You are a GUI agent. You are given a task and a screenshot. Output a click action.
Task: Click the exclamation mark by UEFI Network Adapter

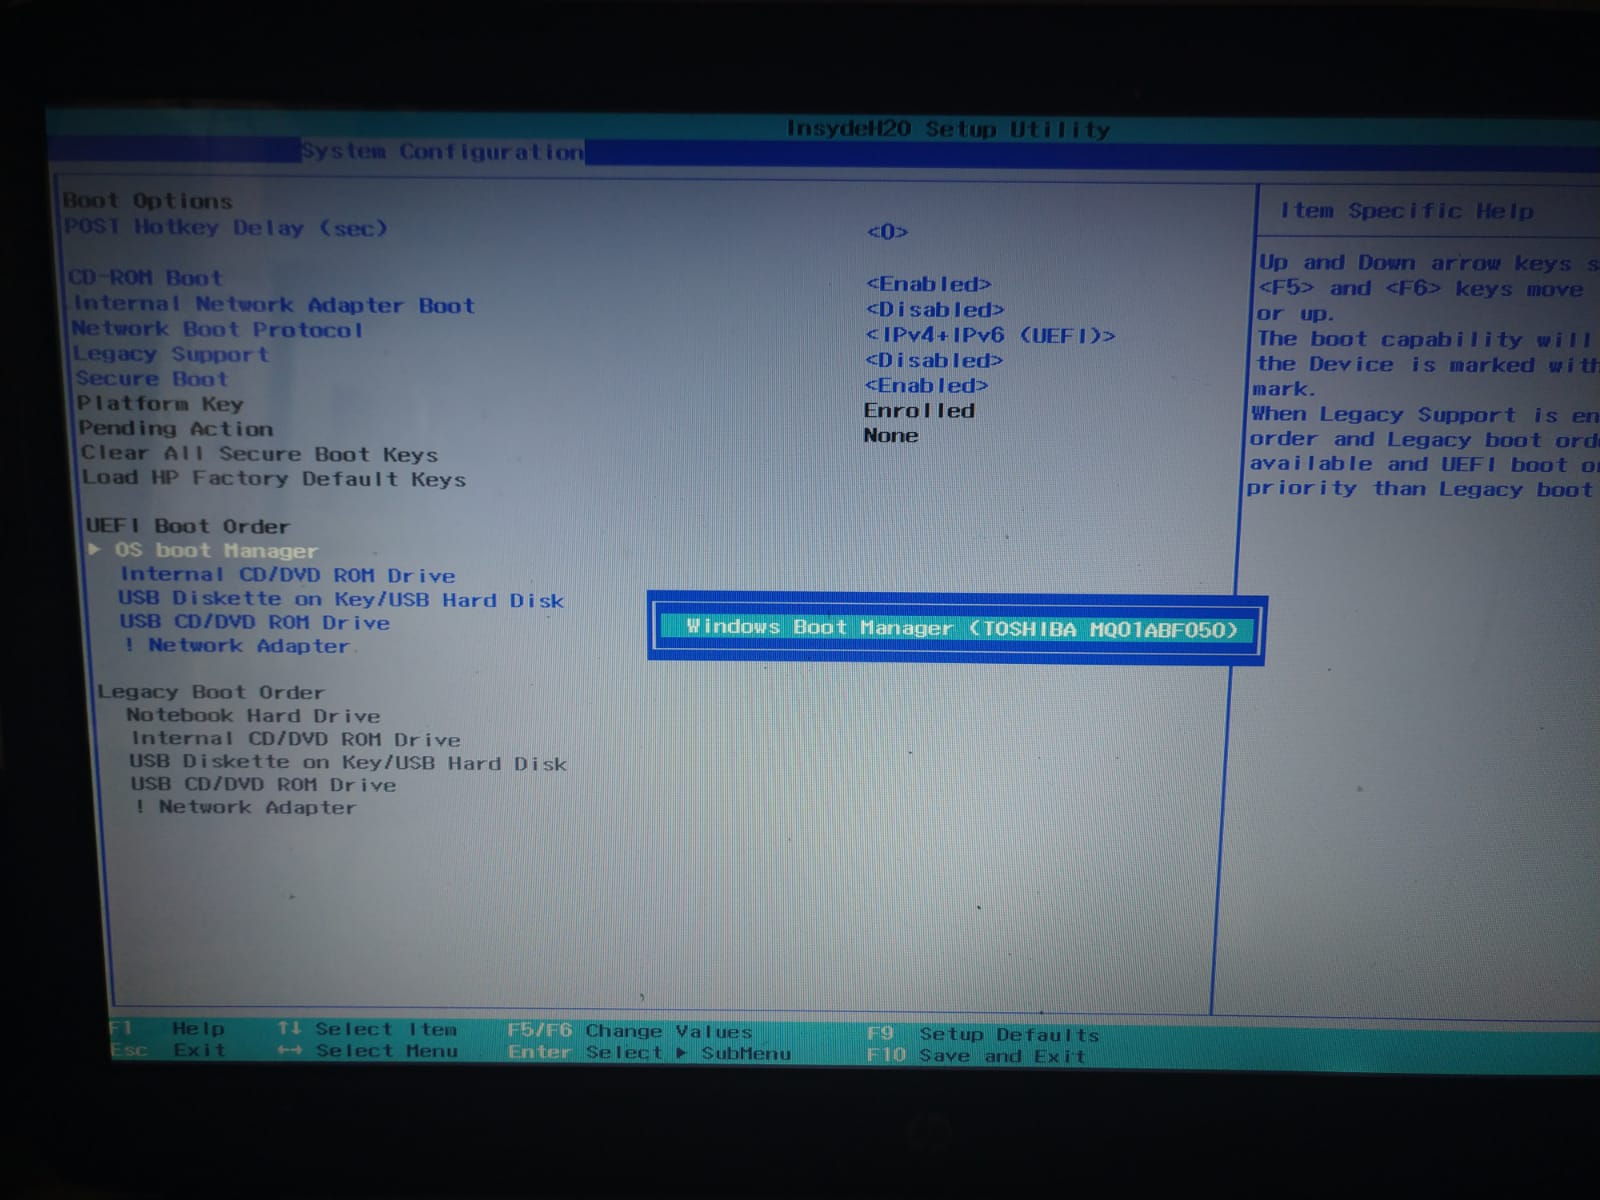(x=129, y=645)
